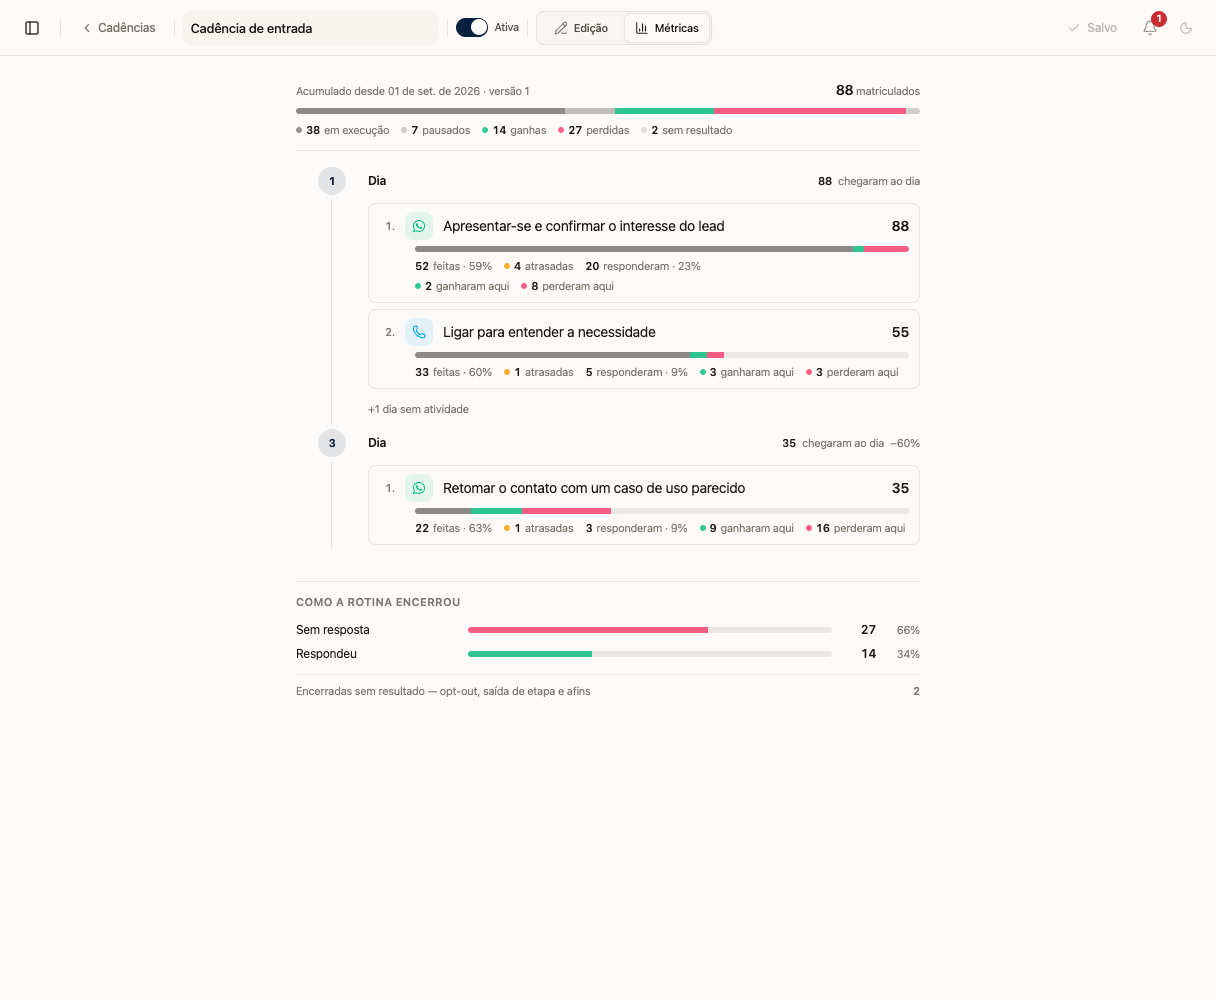This screenshot has width=1216, height=1000.
Task: Go back to Cadências
Action: pos(119,28)
